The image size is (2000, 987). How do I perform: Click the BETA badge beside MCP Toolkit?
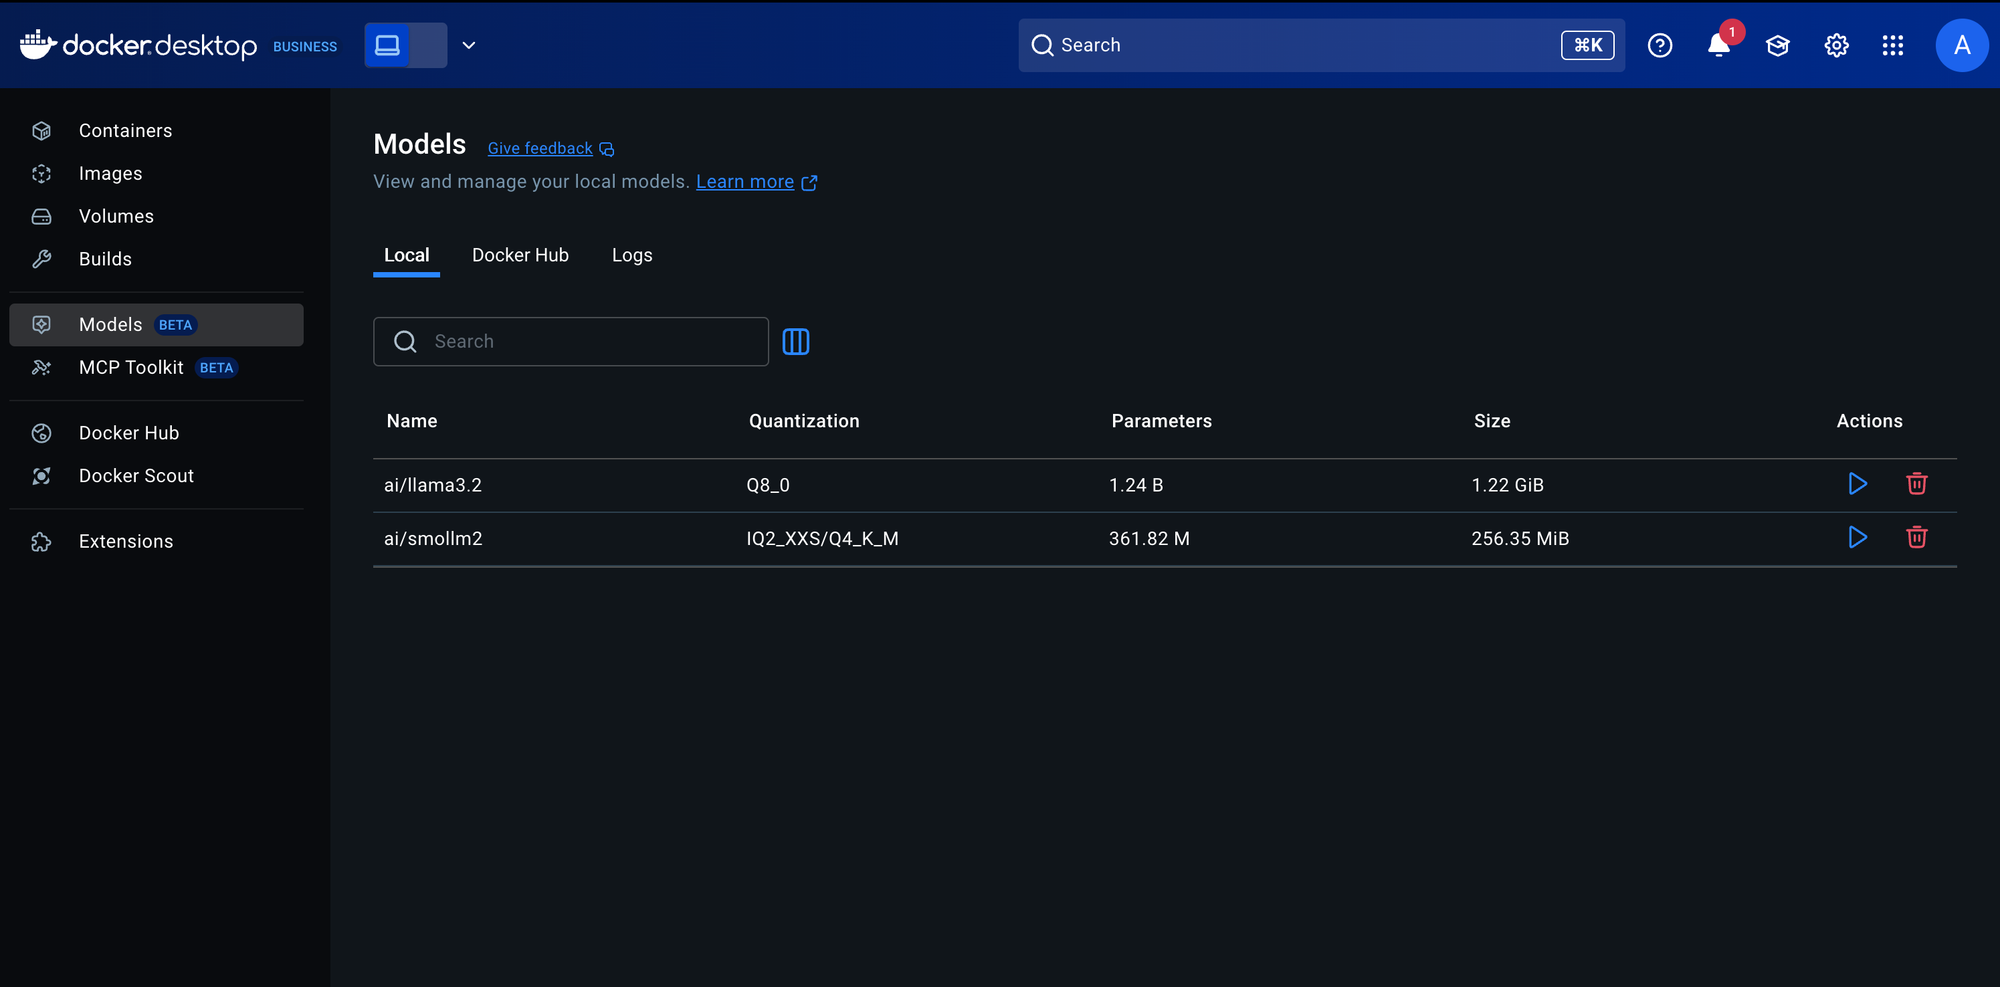(217, 368)
